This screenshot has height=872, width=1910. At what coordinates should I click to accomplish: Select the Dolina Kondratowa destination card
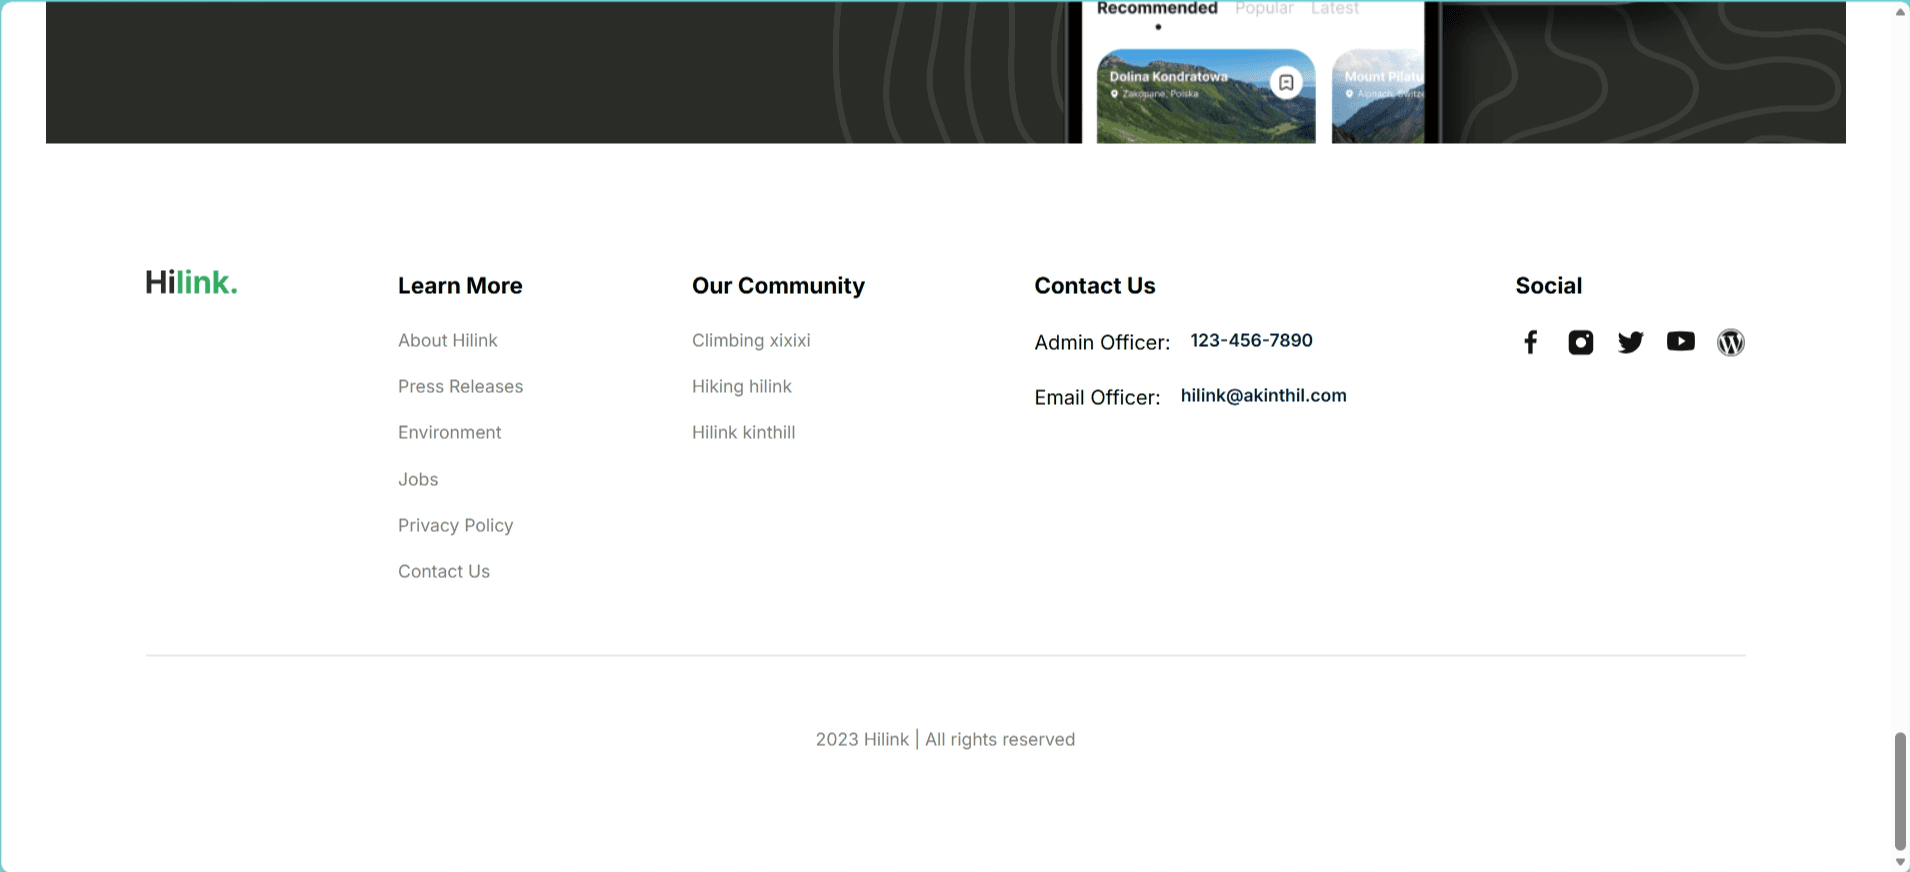click(1206, 96)
